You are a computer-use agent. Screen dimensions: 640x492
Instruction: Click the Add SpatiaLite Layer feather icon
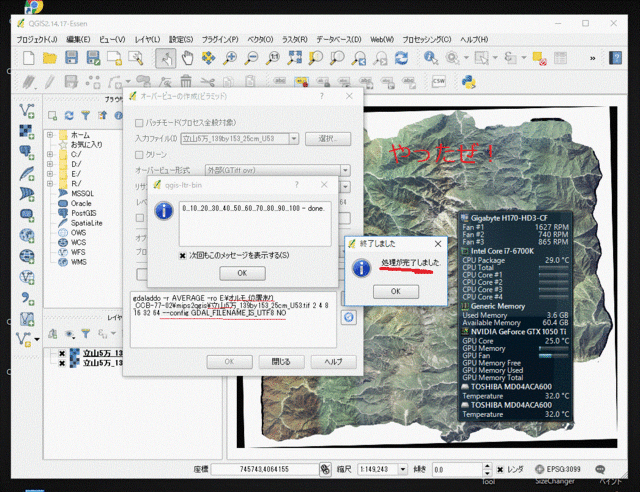coord(27,173)
